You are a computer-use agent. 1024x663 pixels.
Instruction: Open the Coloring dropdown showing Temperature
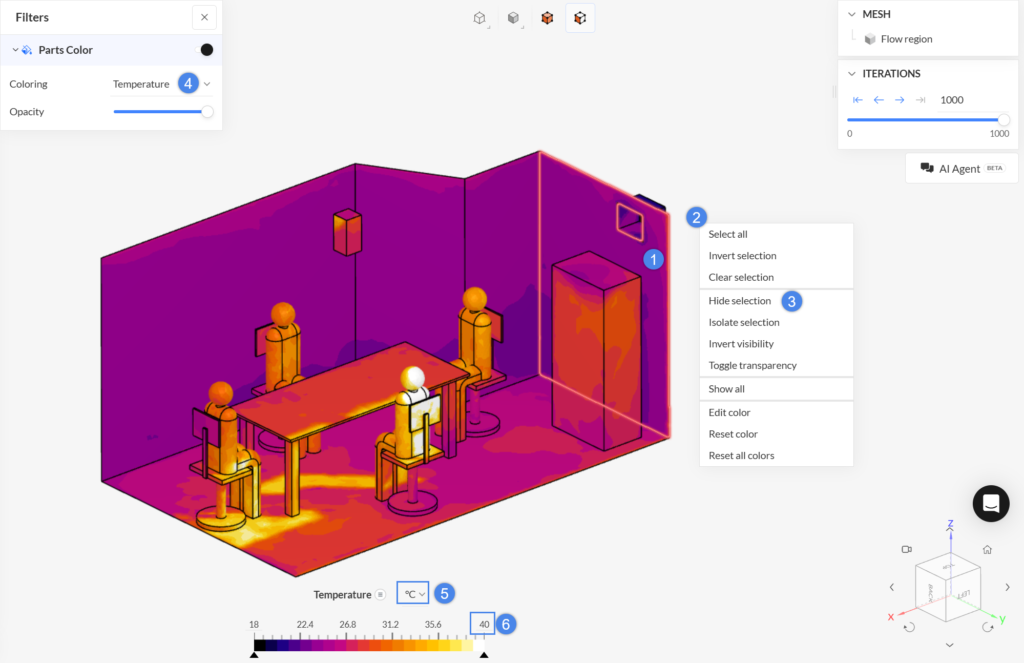(x=161, y=84)
